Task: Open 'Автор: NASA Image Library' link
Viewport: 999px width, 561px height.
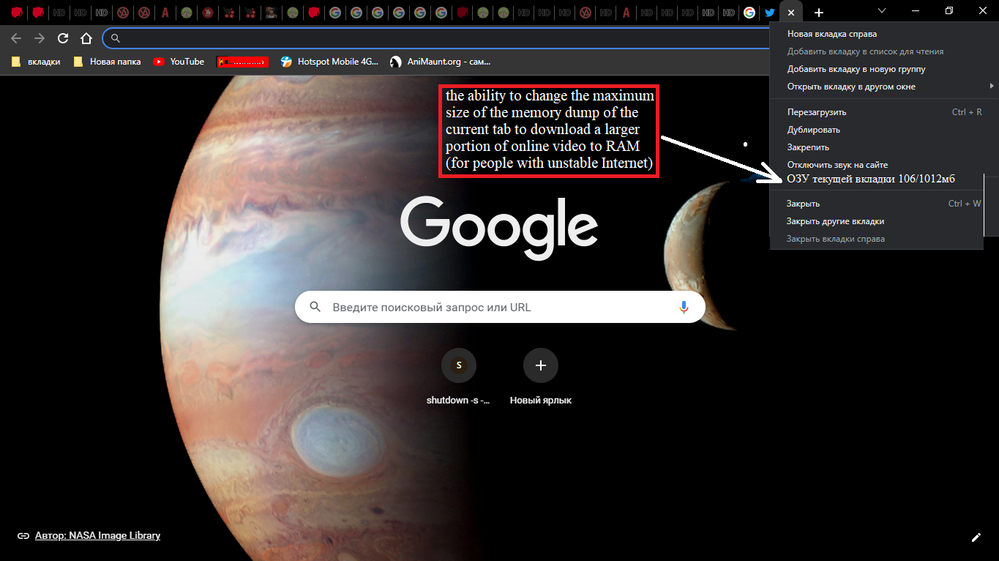Action: click(97, 536)
